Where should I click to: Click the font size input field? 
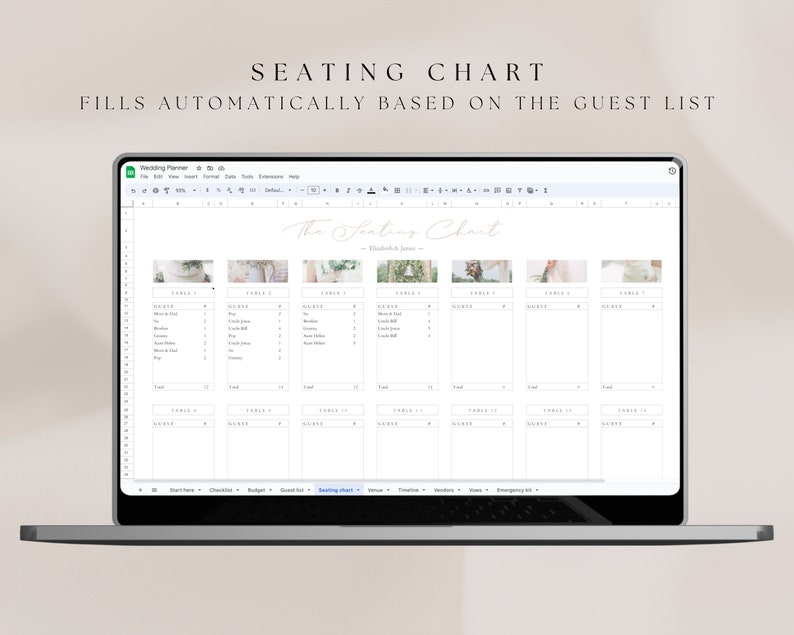[313, 191]
